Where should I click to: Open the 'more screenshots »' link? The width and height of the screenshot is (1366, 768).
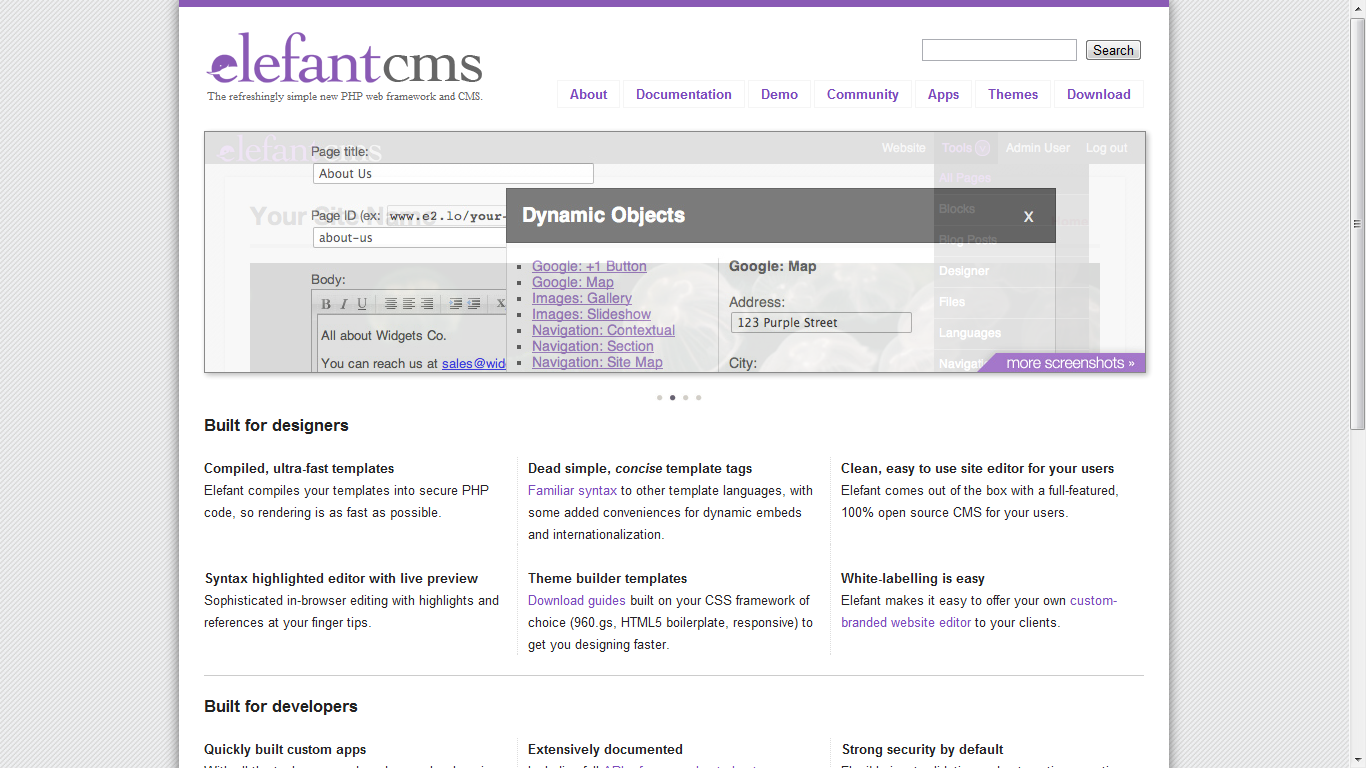pyautogui.click(x=1070, y=363)
